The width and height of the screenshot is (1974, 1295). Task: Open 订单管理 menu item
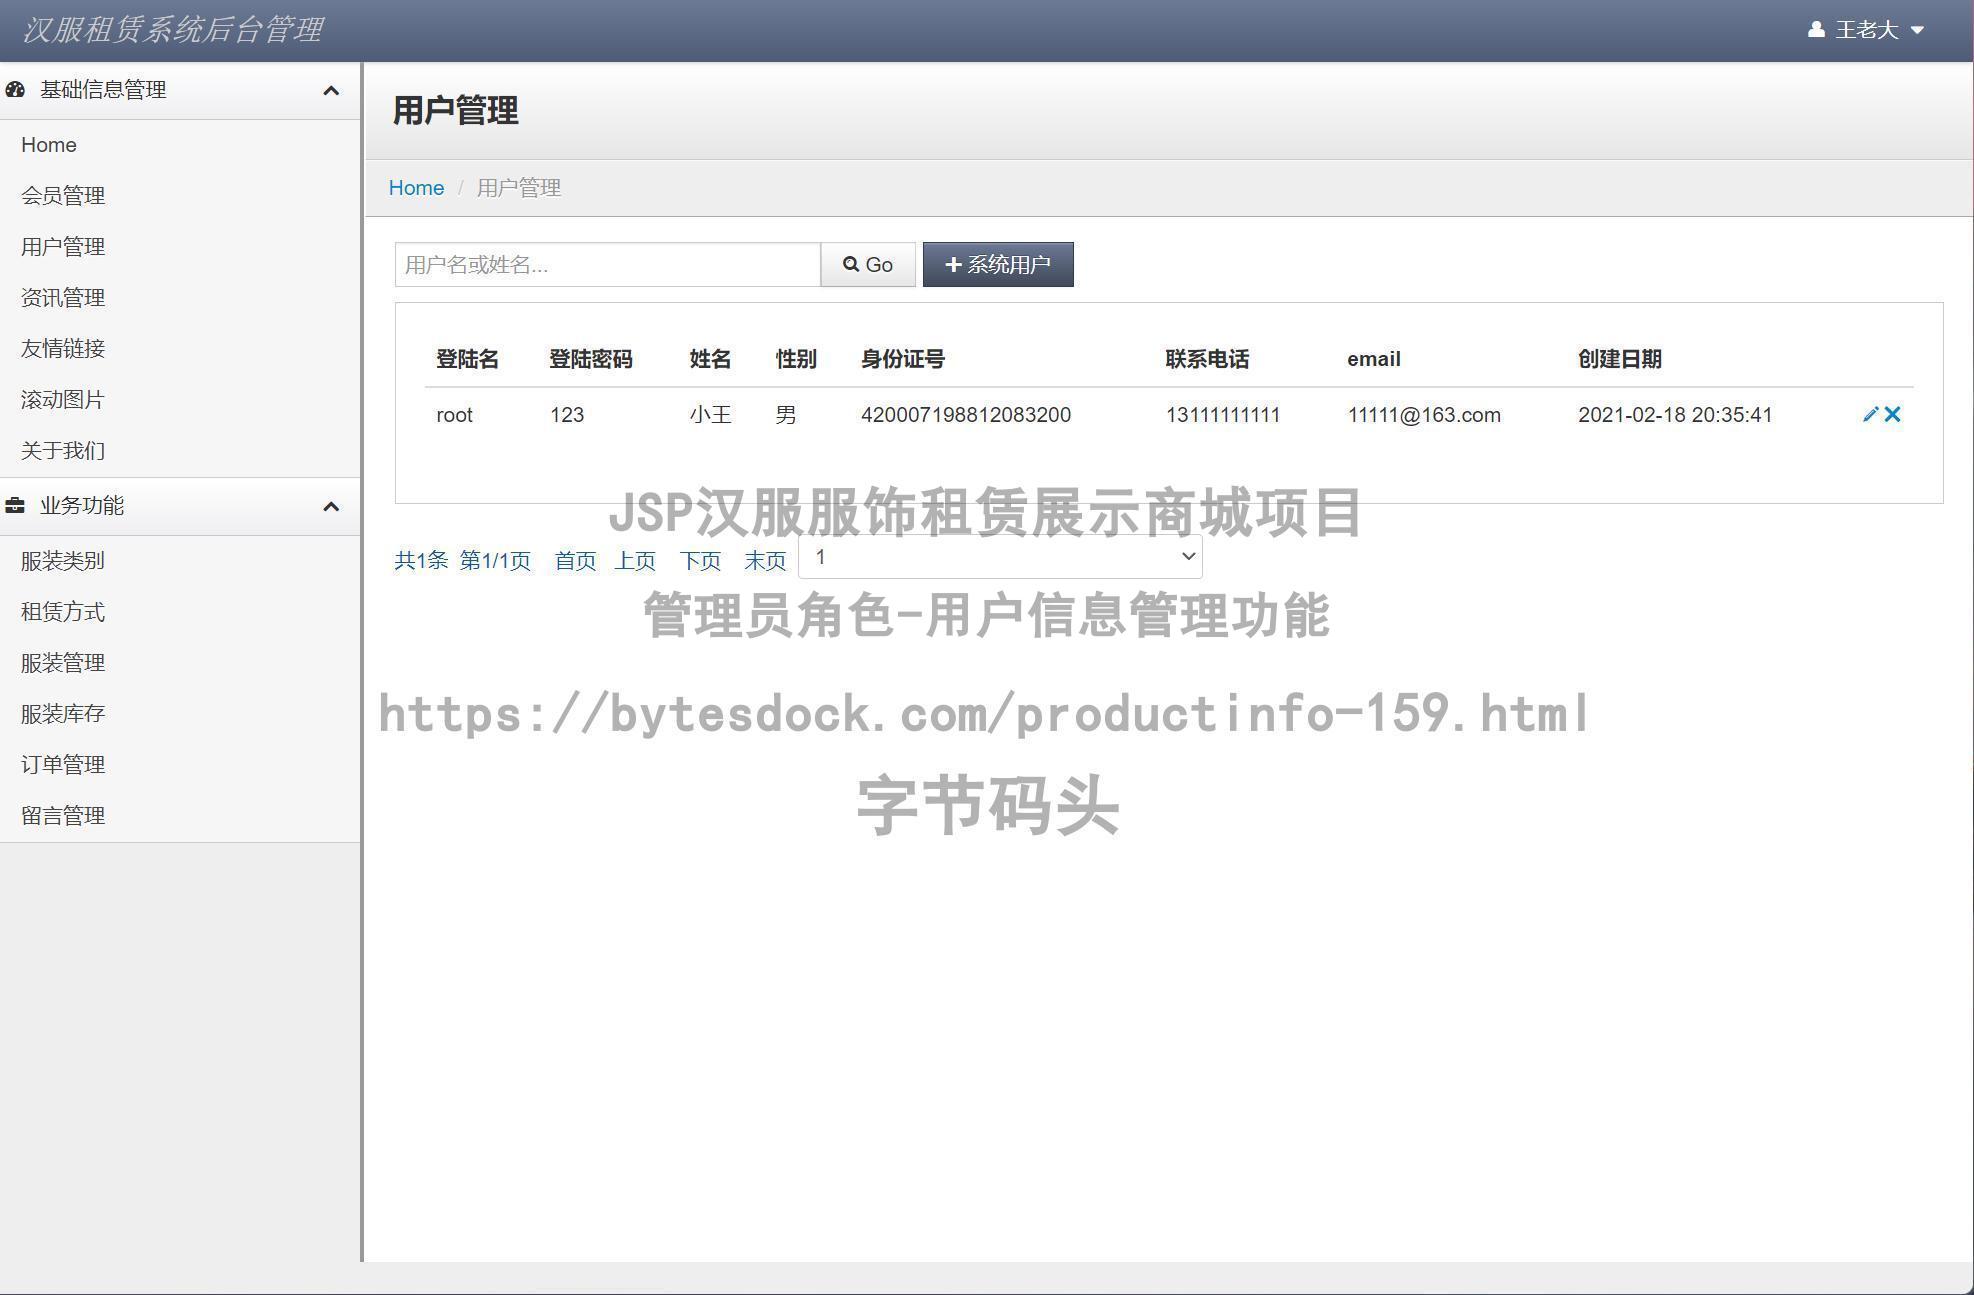[x=63, y=765]
